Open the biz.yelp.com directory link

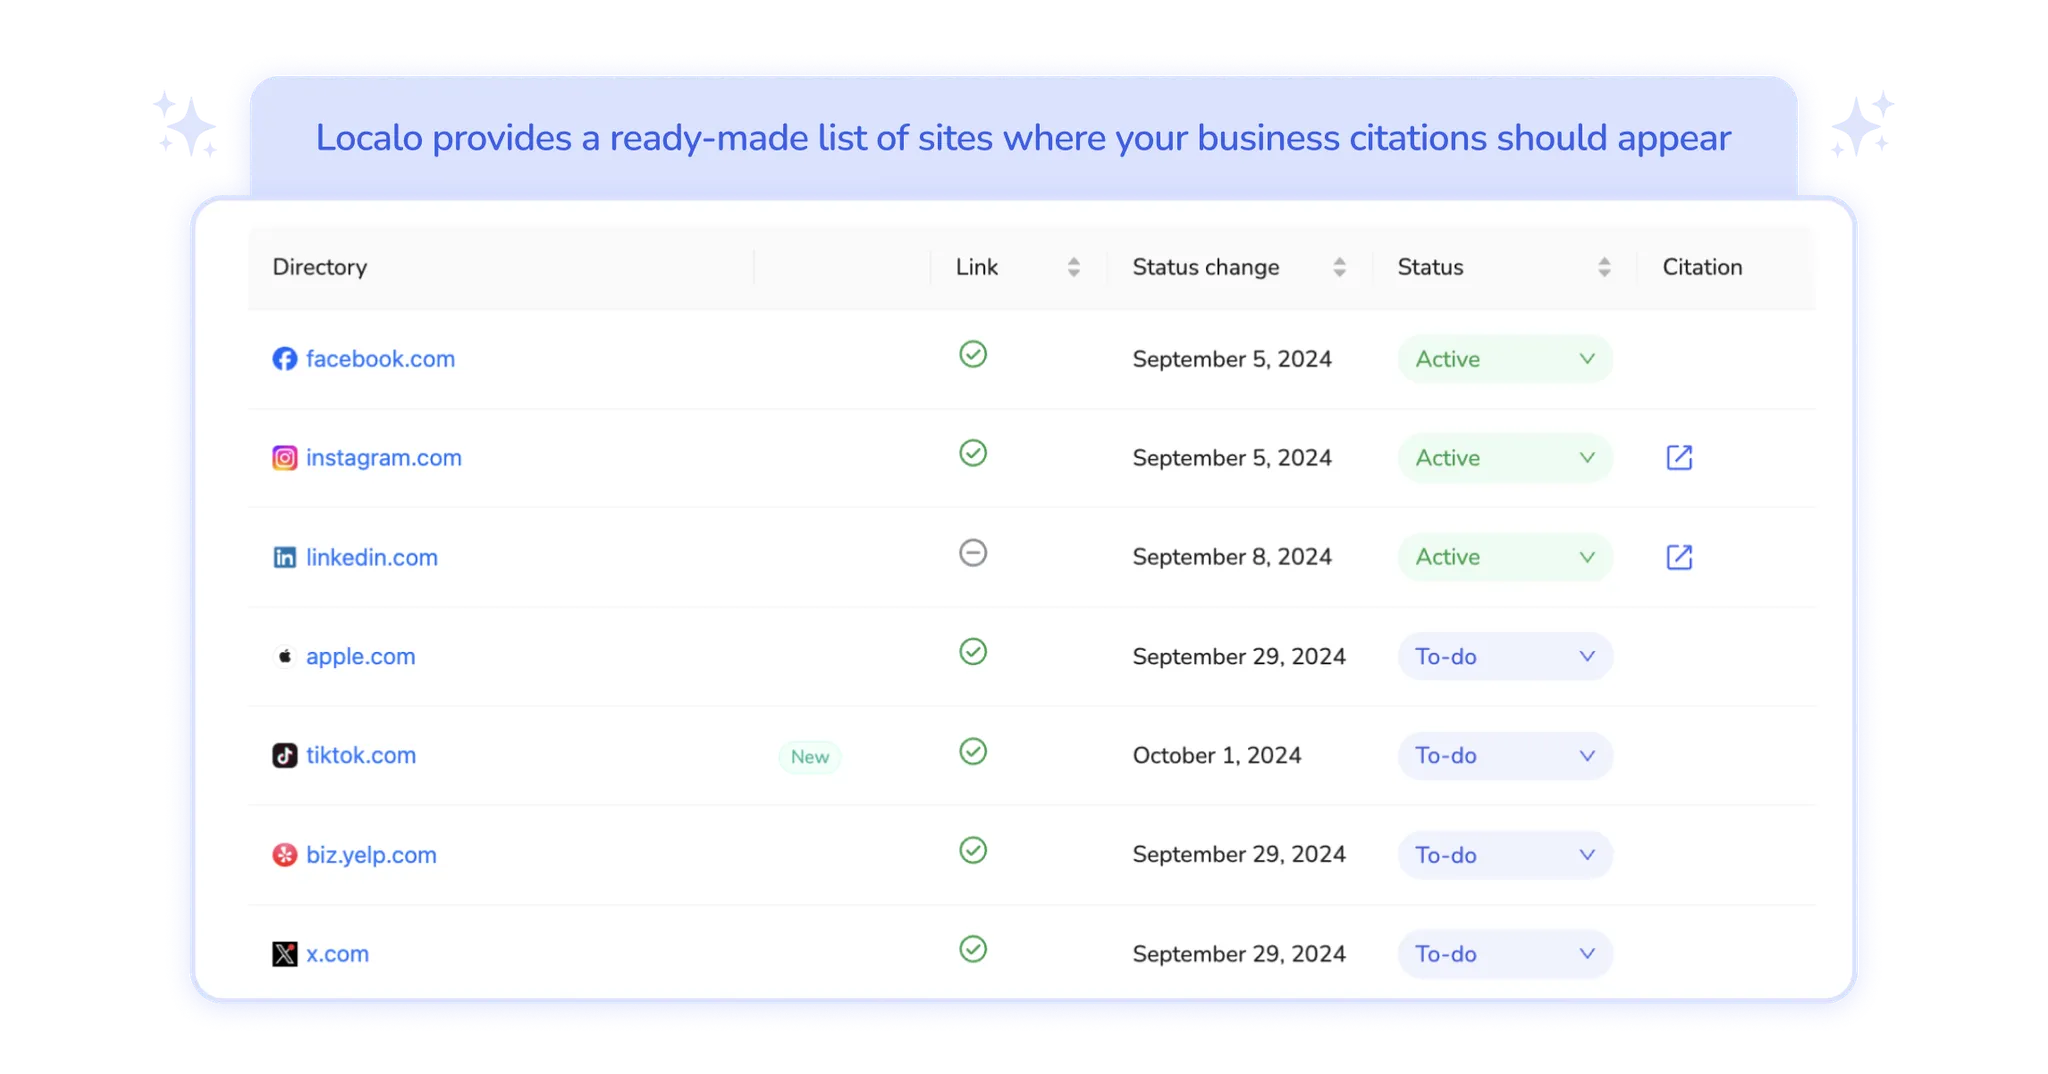(x=371, y=855)
